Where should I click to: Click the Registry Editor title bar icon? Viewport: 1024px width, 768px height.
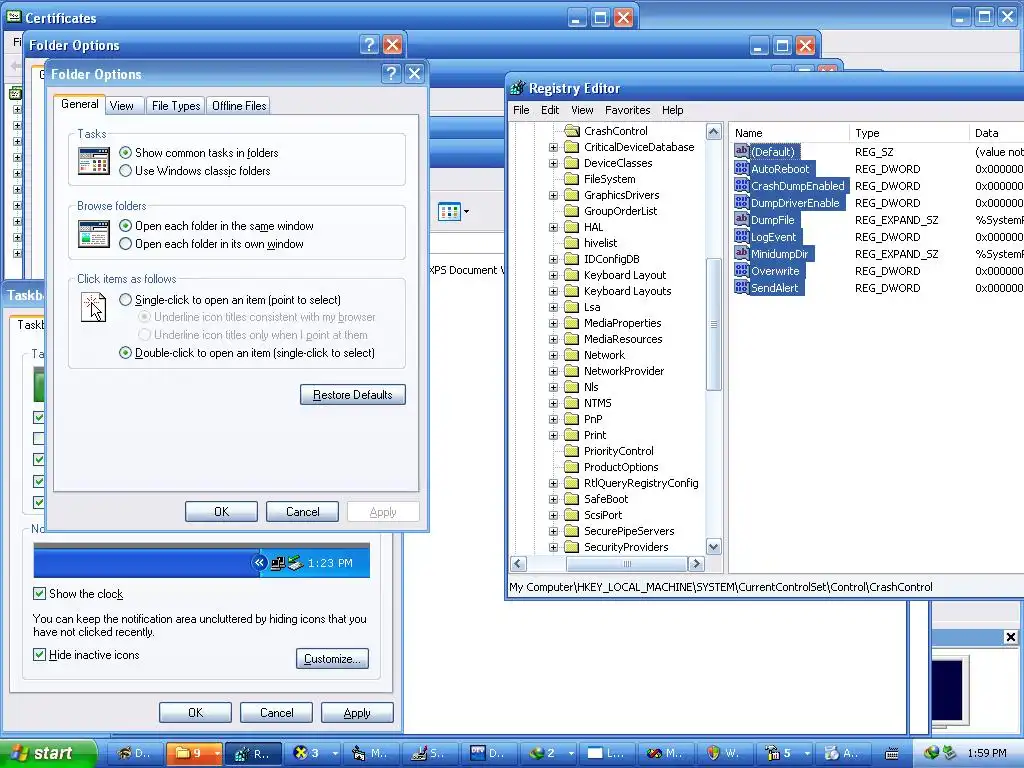518,88
